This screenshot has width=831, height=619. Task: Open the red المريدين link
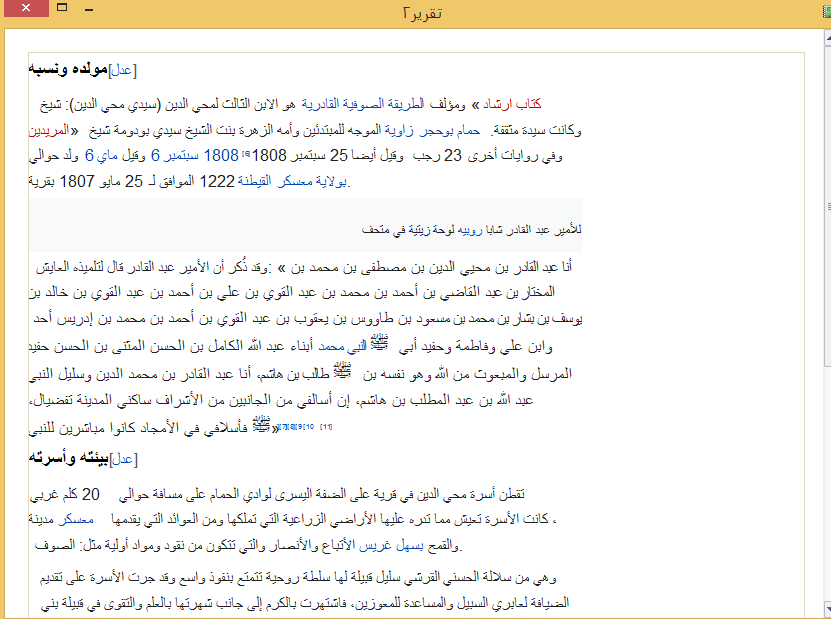49,130
